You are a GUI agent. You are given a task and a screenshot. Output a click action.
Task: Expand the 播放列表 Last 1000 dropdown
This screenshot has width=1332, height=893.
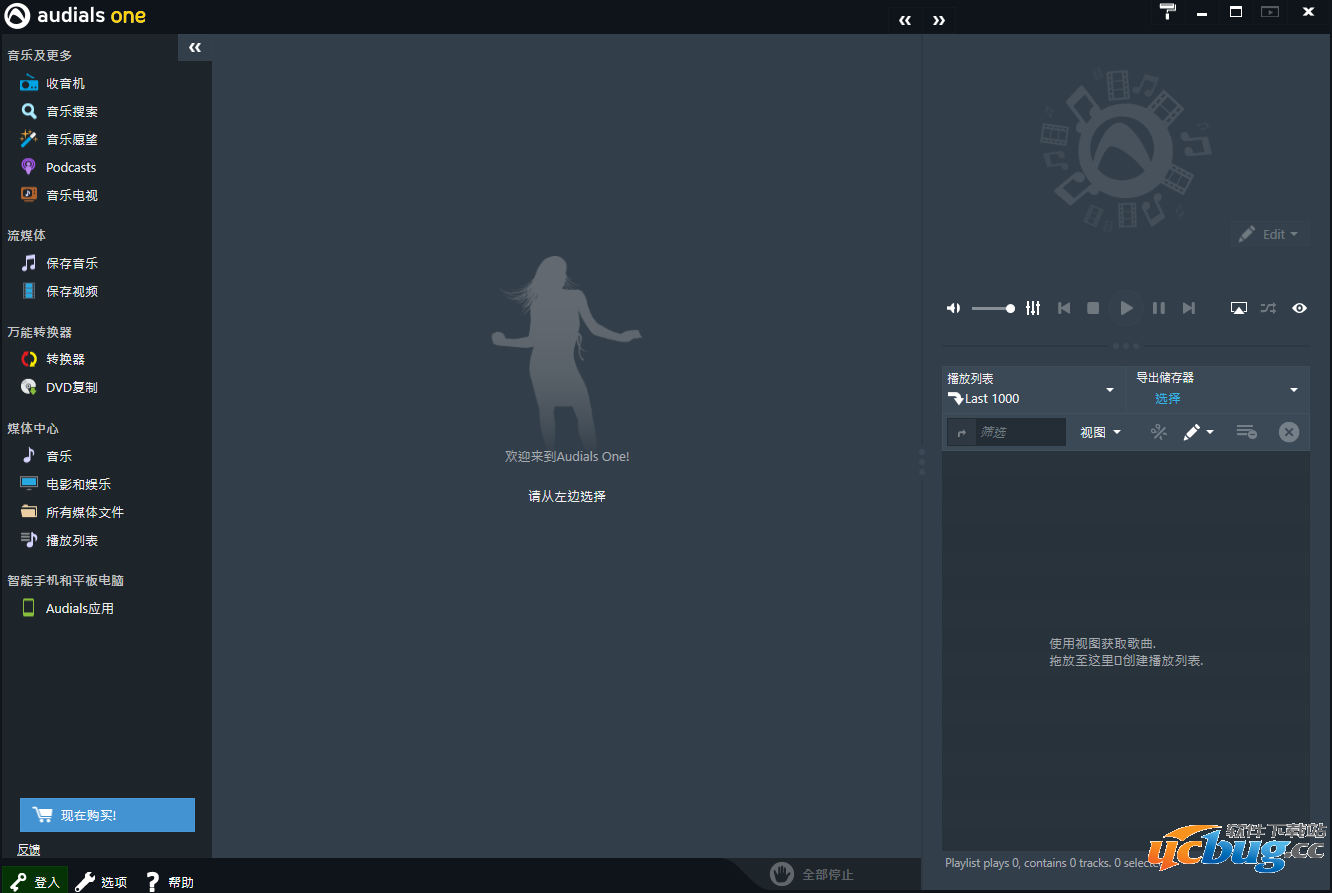(x=1109, y=389)
